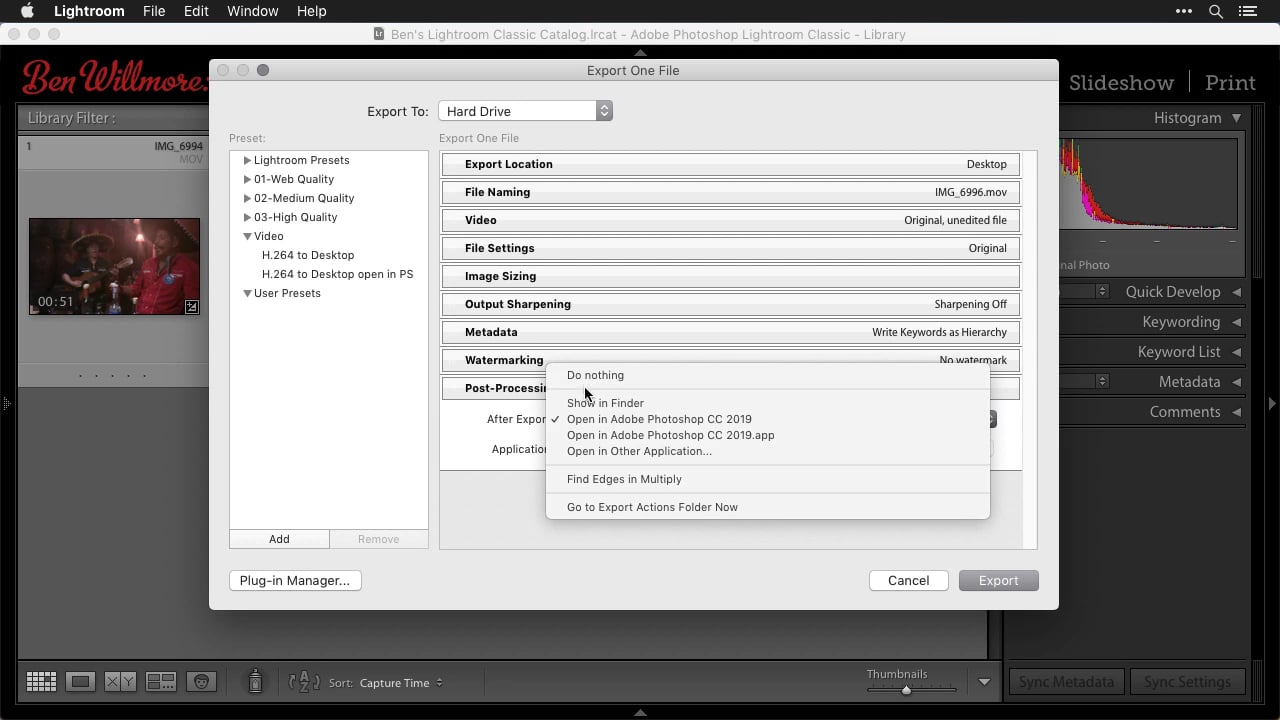Collapse the User Presets folder
The height and width of the screenshot is (720, 1280).
tap(247, 293)
